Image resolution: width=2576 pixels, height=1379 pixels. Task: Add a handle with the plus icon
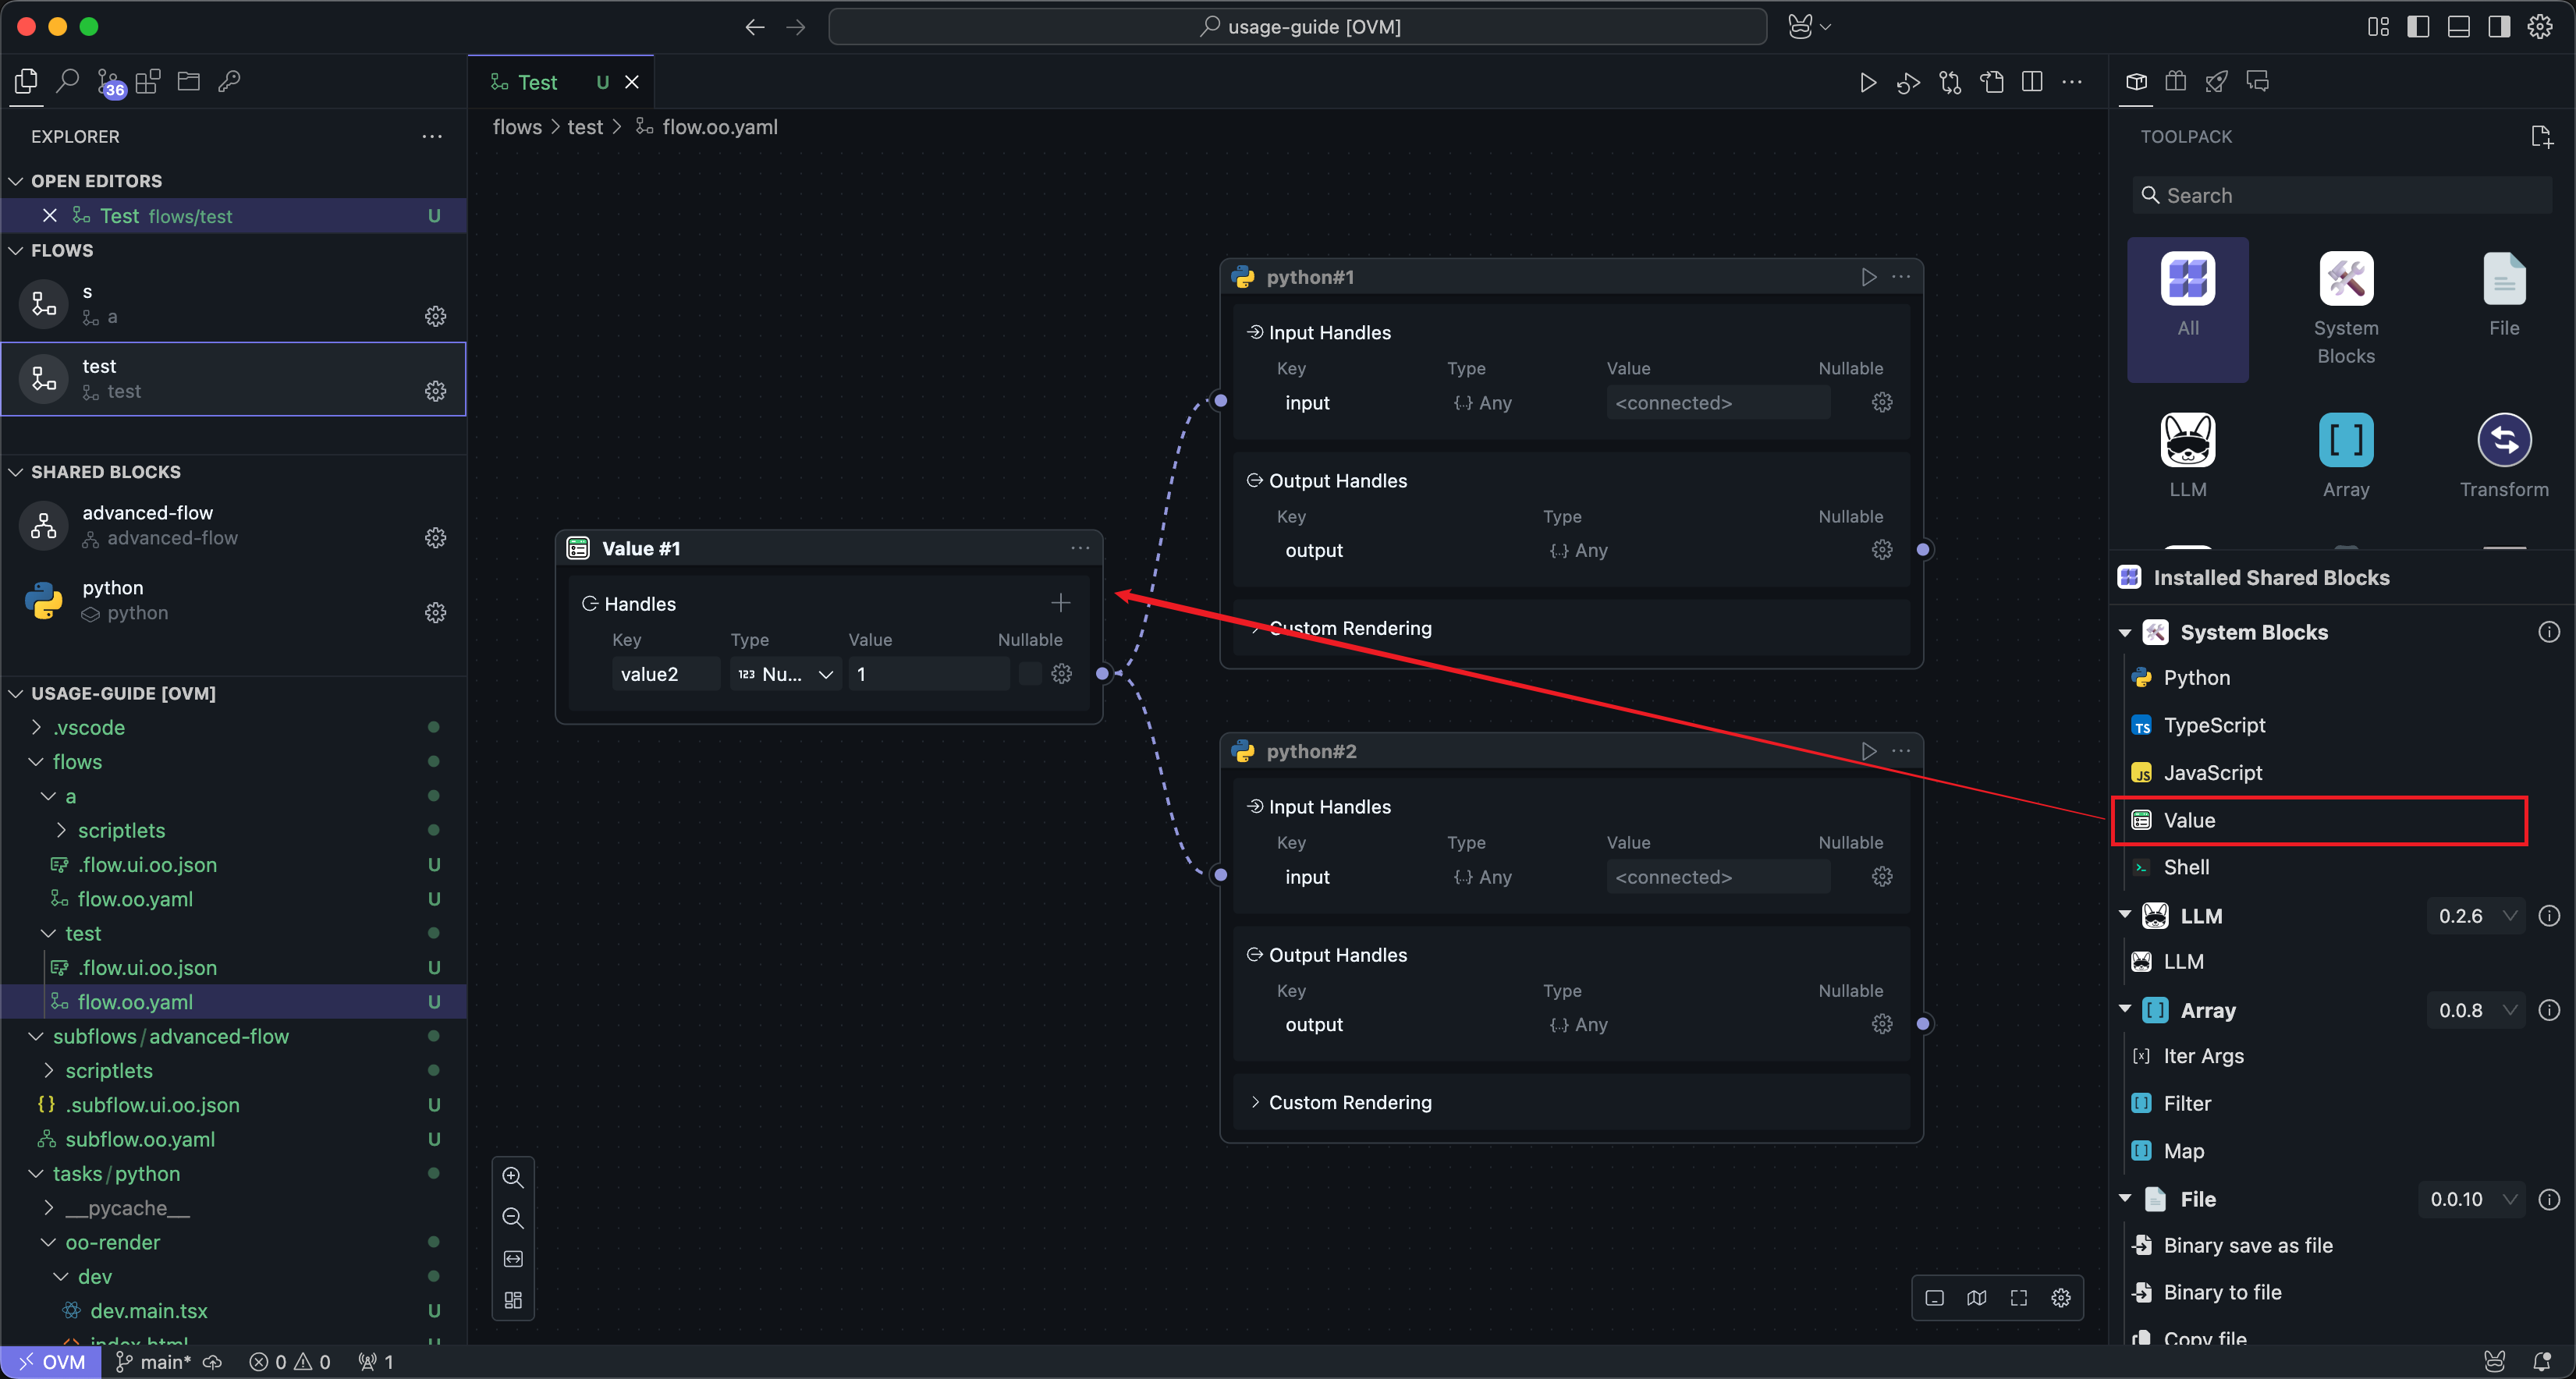pyautogui.click(x=1060, y=603)
